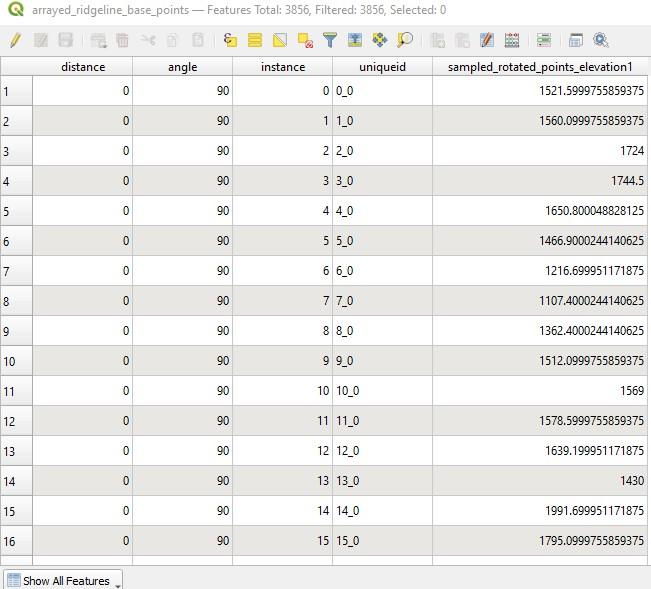Click the Cut scissors icon
The height and width of the screenshot is (589, 651).
[148, 40]
